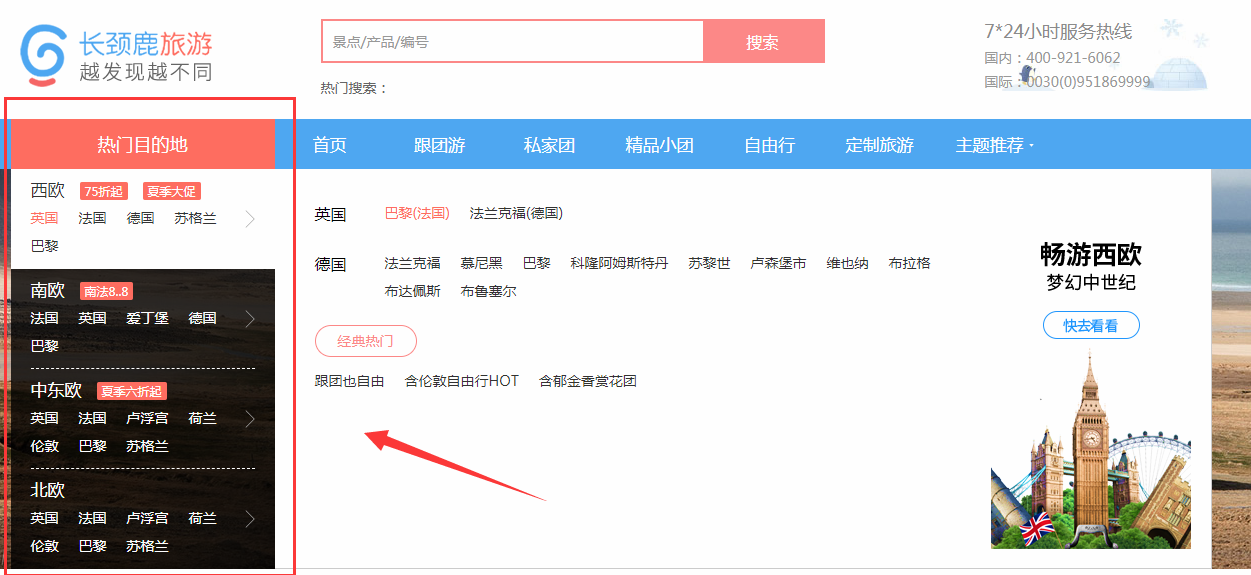Screen dimensions: 1251x575
Task: Click the 75折起 discount badge
Action: coord(104,192)
